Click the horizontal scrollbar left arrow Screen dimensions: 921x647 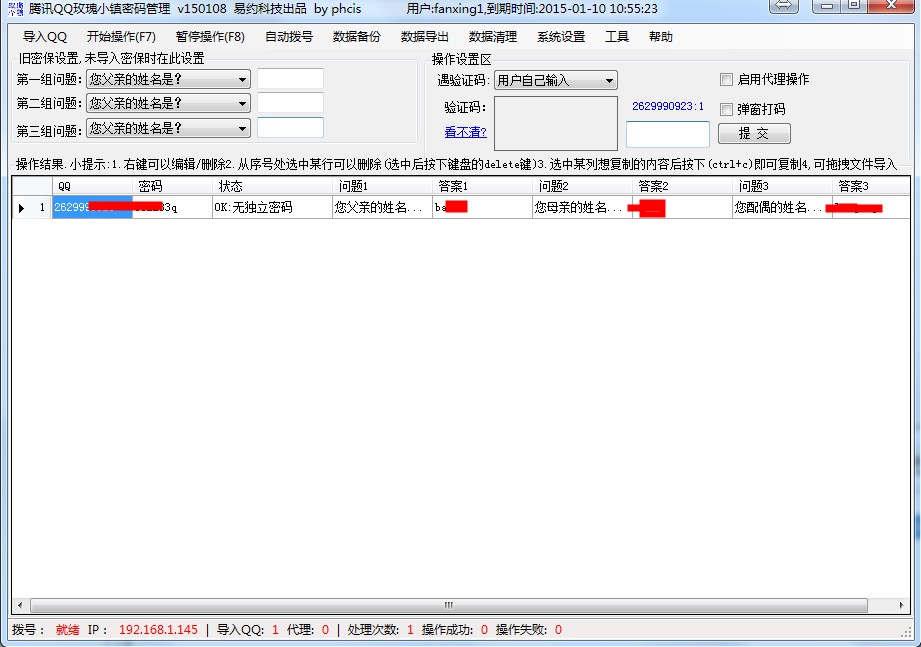[x=21, y=605]
